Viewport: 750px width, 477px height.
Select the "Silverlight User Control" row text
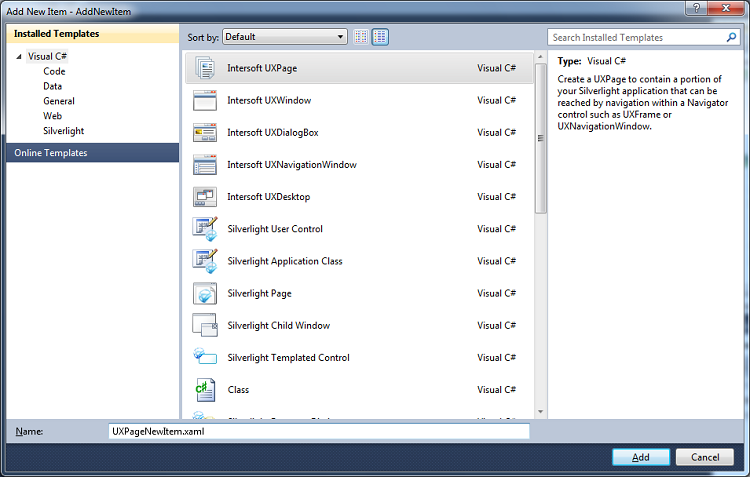[275, 229]
